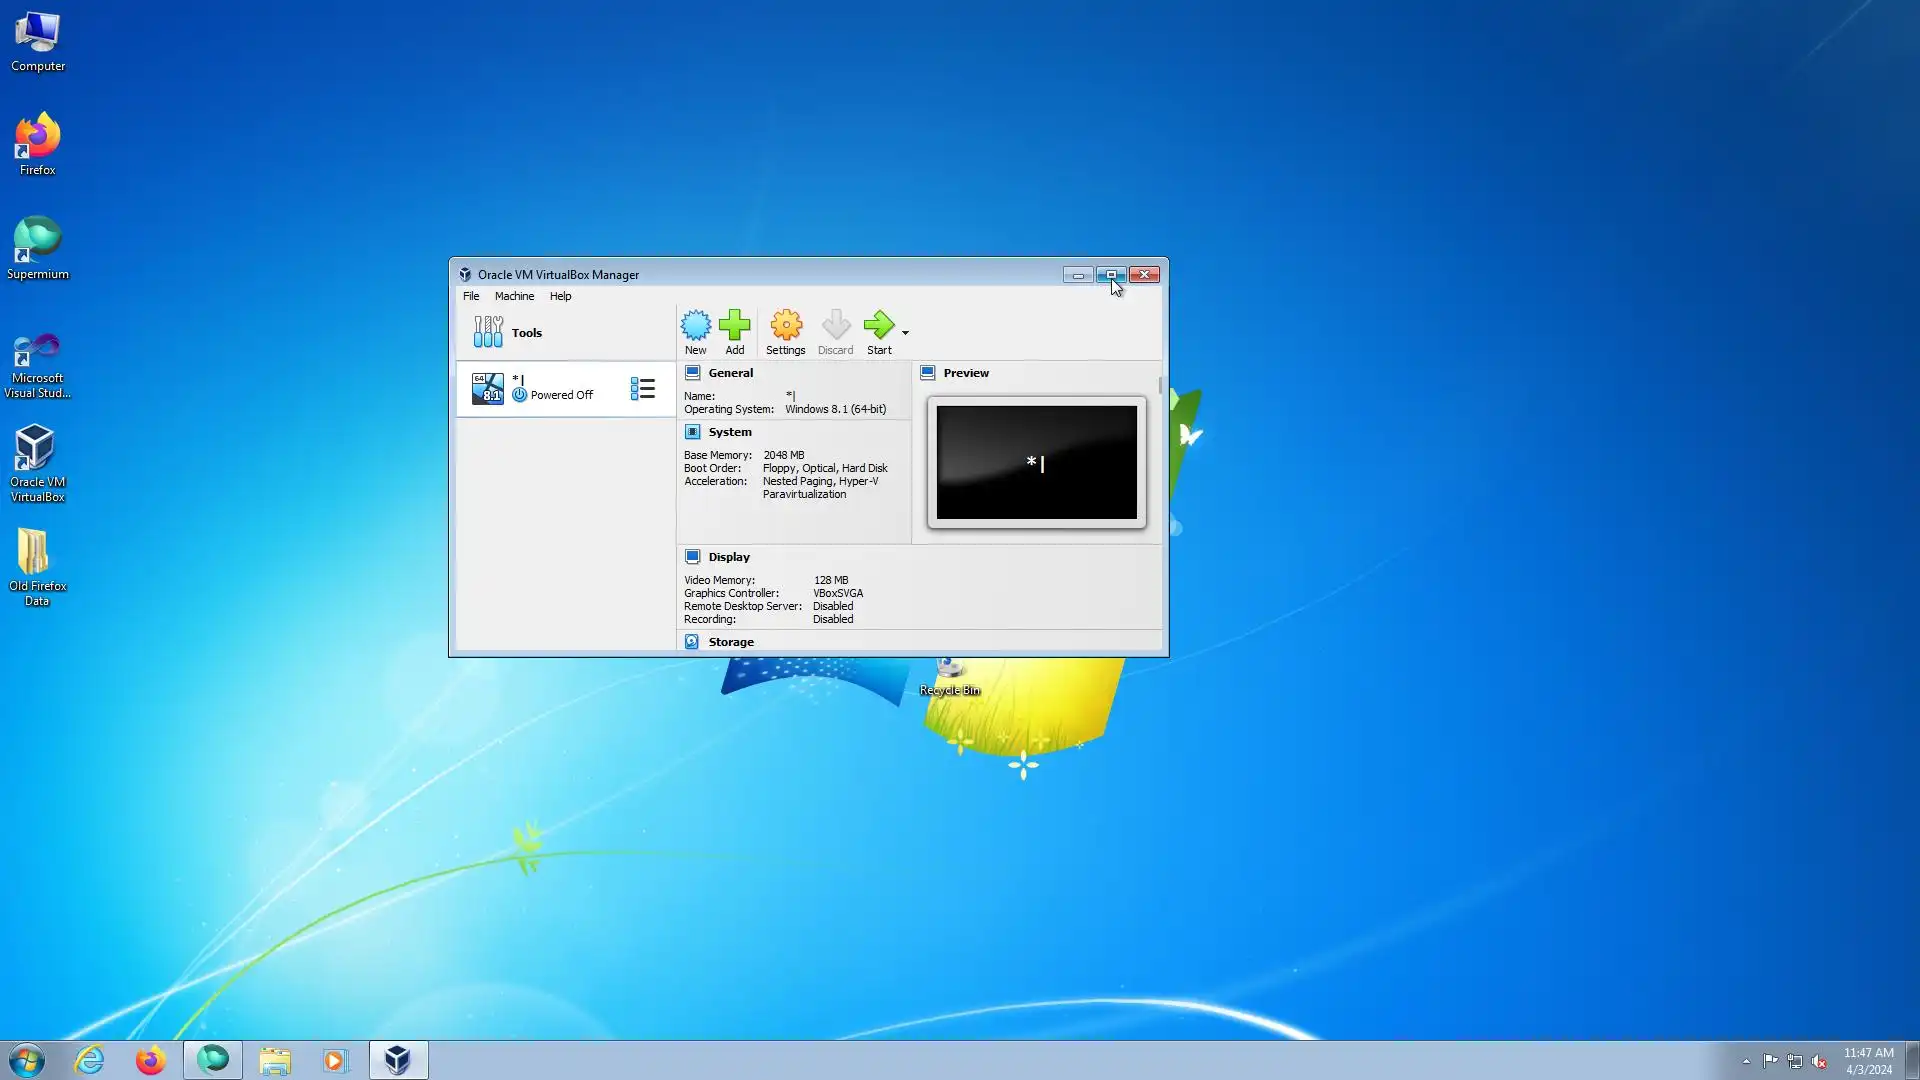Click the details pane vertical scrollbar
The height and width of the screenshot is (1080, 1920).
tap(1160, 385)
